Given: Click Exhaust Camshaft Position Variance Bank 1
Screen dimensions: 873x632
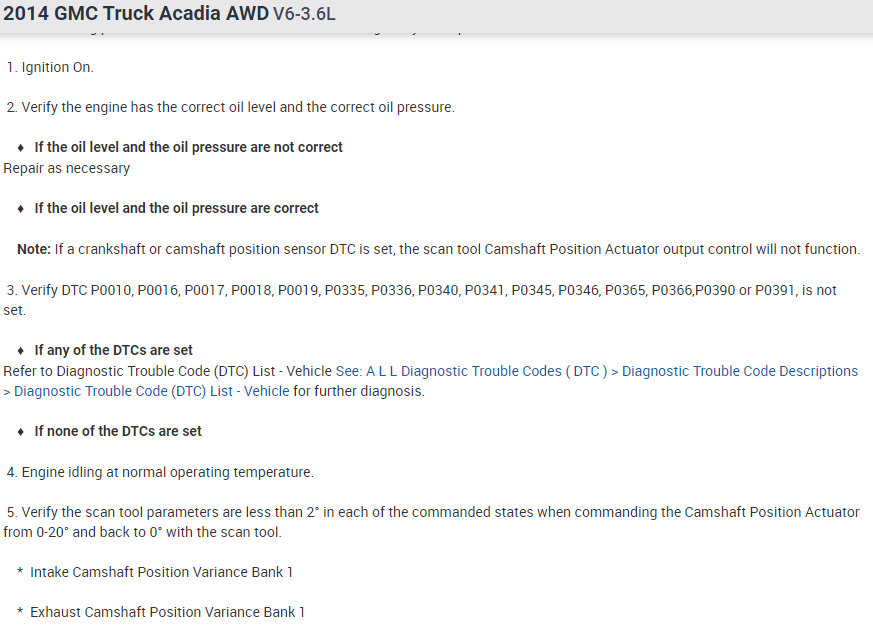Looking at the screenshot, I should click(167, 612).
